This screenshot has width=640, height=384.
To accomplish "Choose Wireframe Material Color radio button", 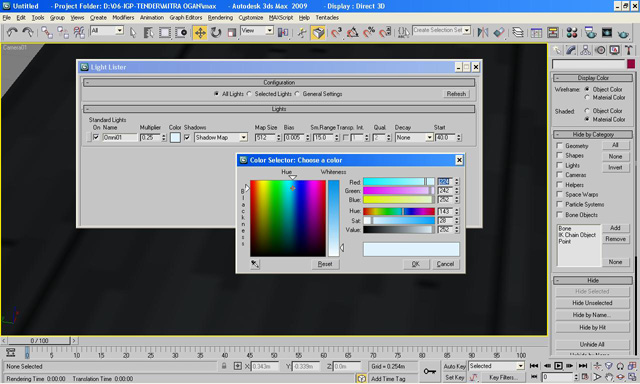I will [x=587, y=98].
